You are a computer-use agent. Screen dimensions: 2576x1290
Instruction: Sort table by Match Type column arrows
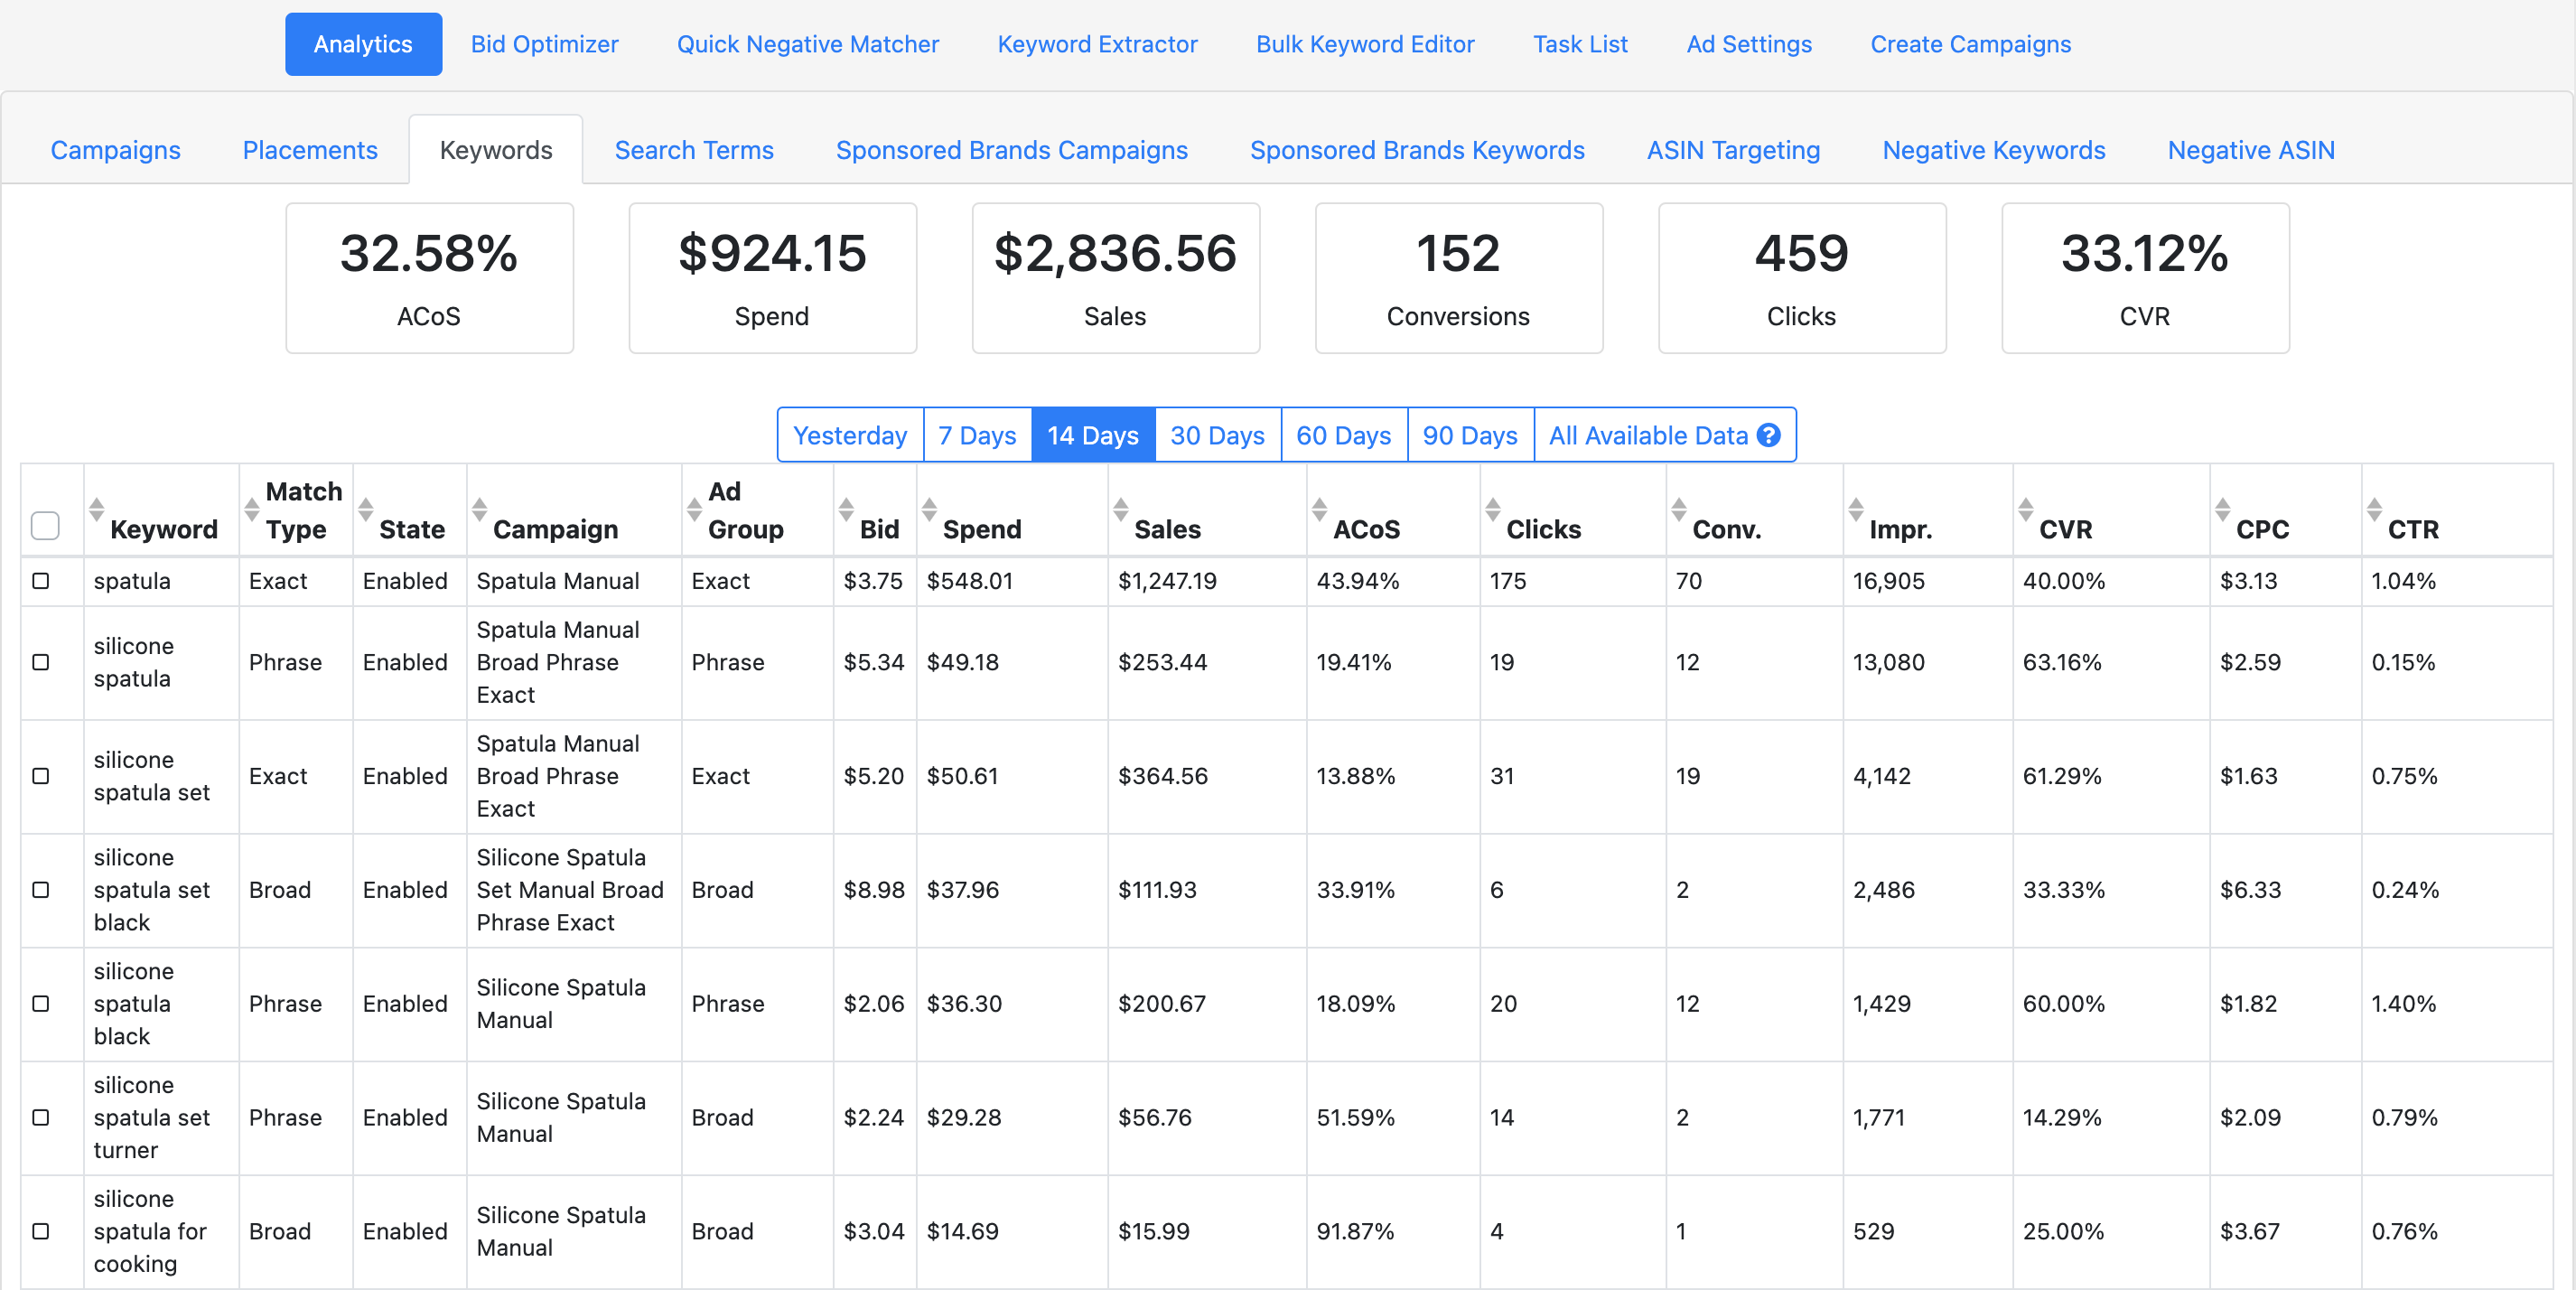click(252, 510)
